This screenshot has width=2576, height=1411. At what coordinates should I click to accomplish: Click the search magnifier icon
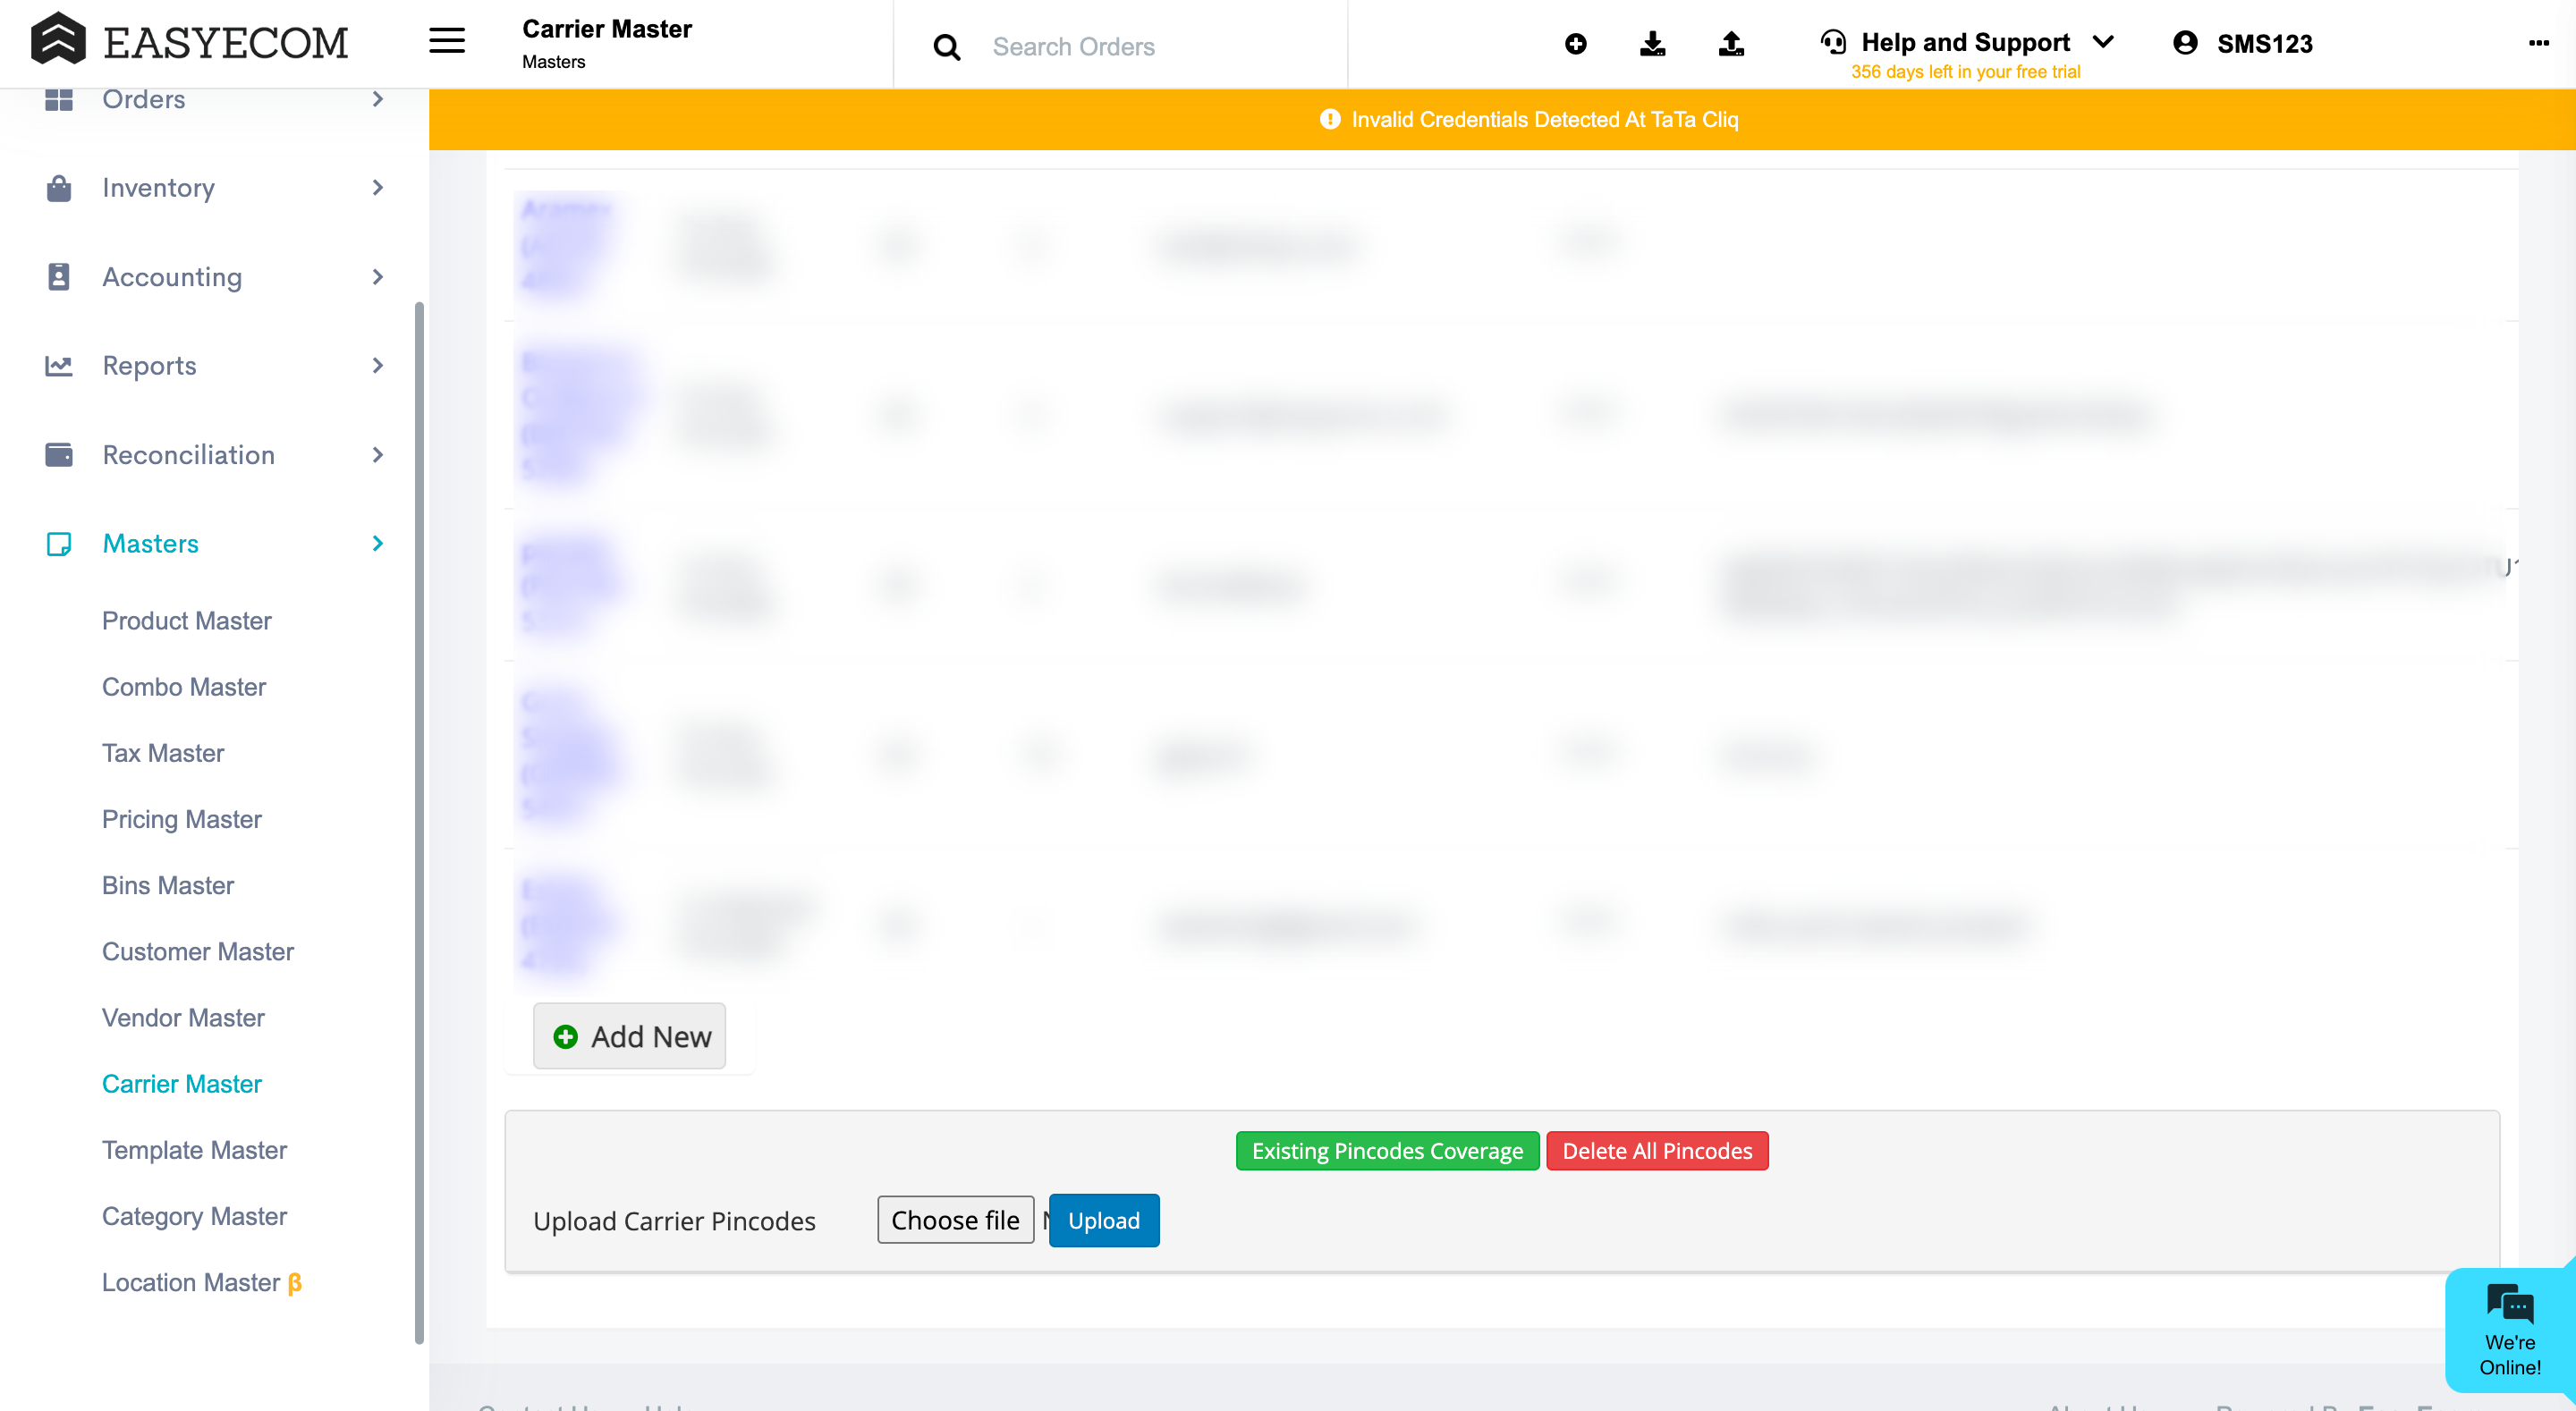pyautogui.click(x=946, y=47)
